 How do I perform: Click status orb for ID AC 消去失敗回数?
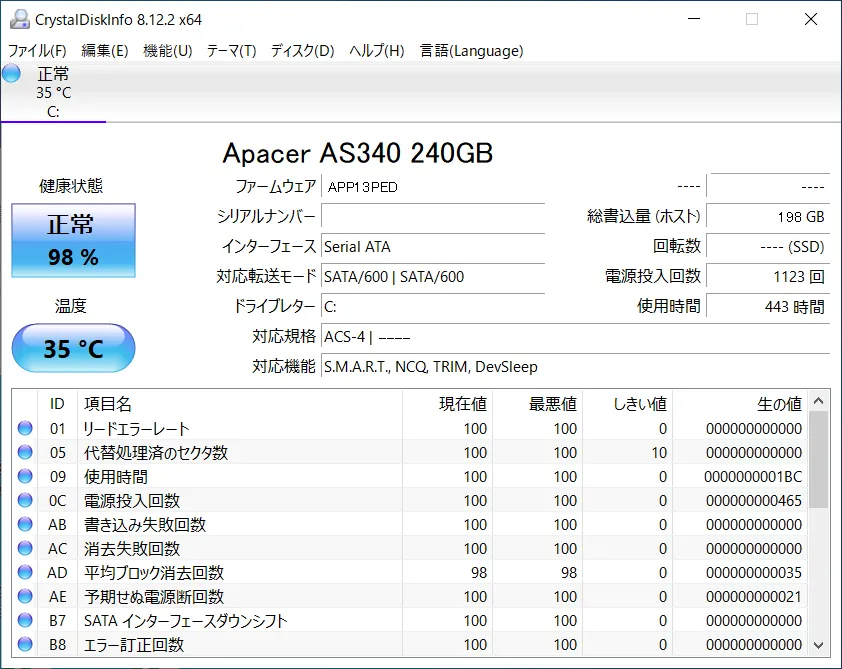(25, 548)
